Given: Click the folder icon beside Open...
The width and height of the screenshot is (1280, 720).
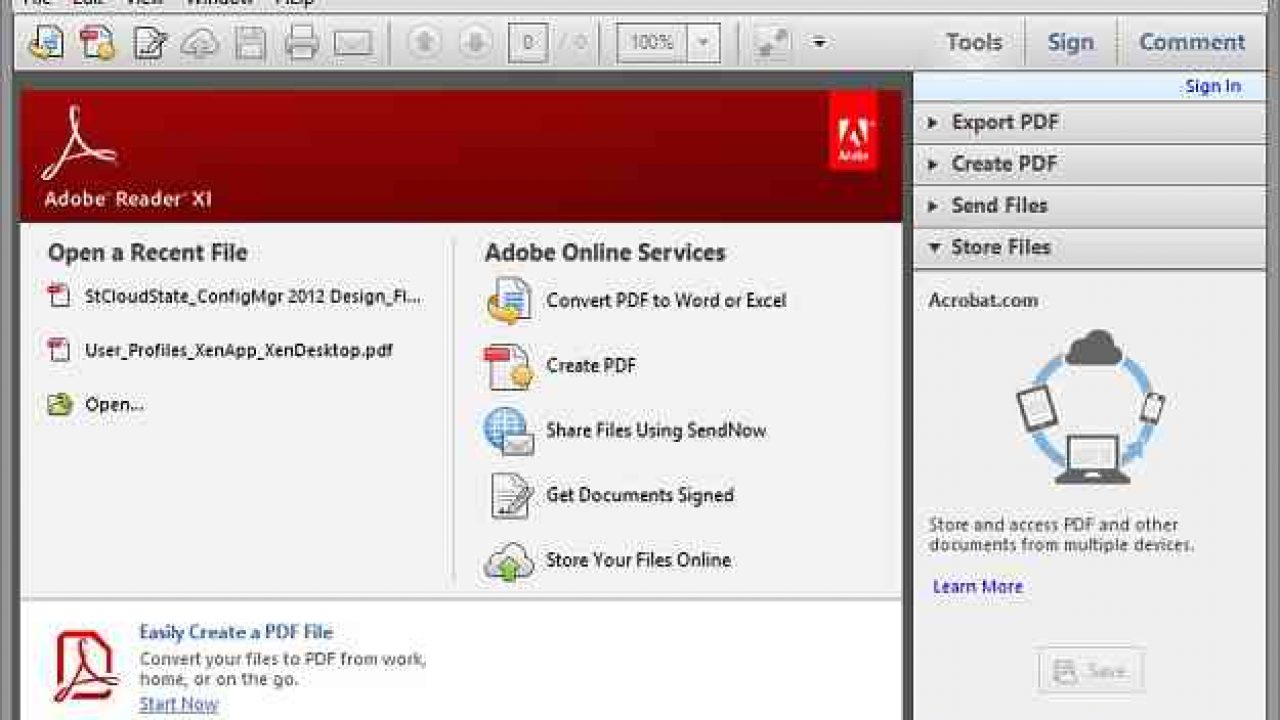Looking at the screenshot, I should tap(60, 405).
